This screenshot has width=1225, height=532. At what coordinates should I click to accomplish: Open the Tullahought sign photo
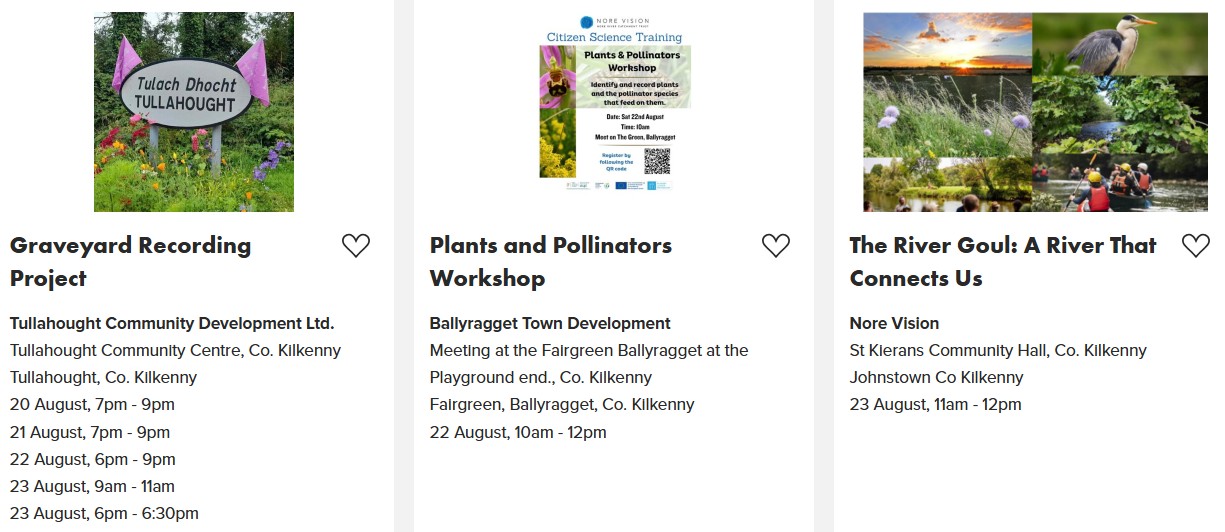point(194,112)
